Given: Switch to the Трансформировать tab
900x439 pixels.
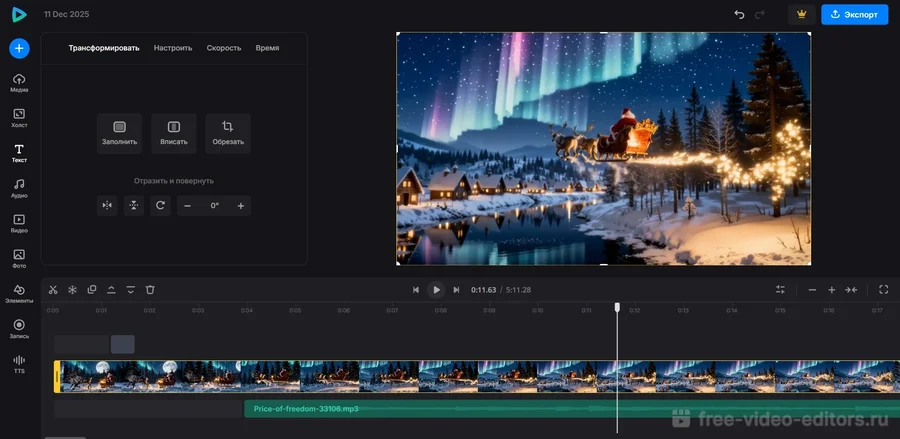Looking at the screenshot, I should 104,48.
